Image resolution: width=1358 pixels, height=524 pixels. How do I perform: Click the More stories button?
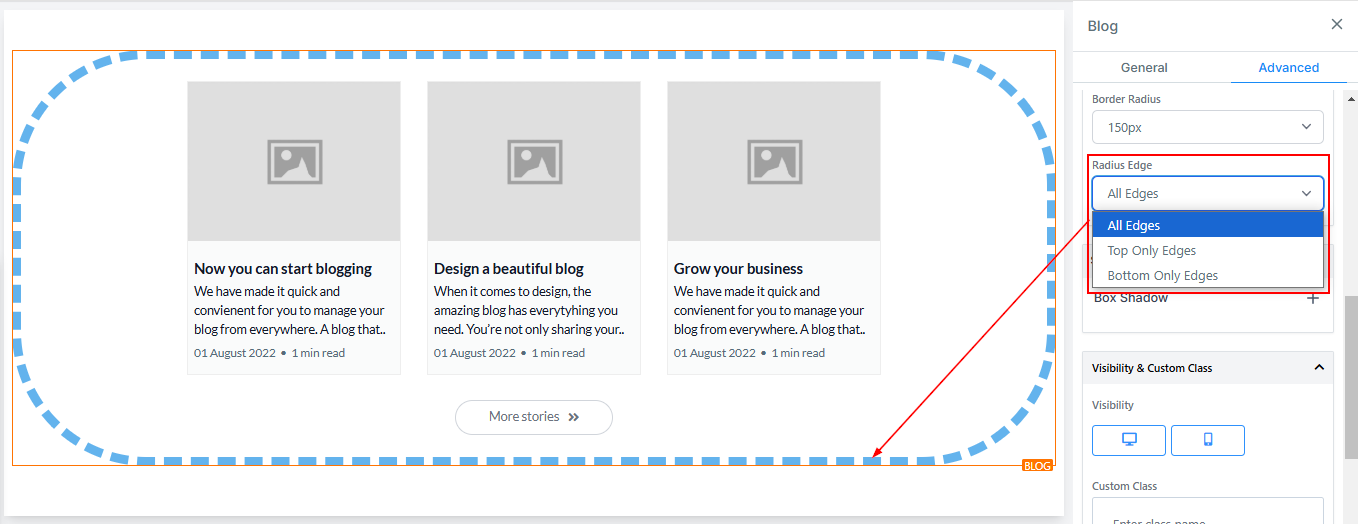pos(533,417)
